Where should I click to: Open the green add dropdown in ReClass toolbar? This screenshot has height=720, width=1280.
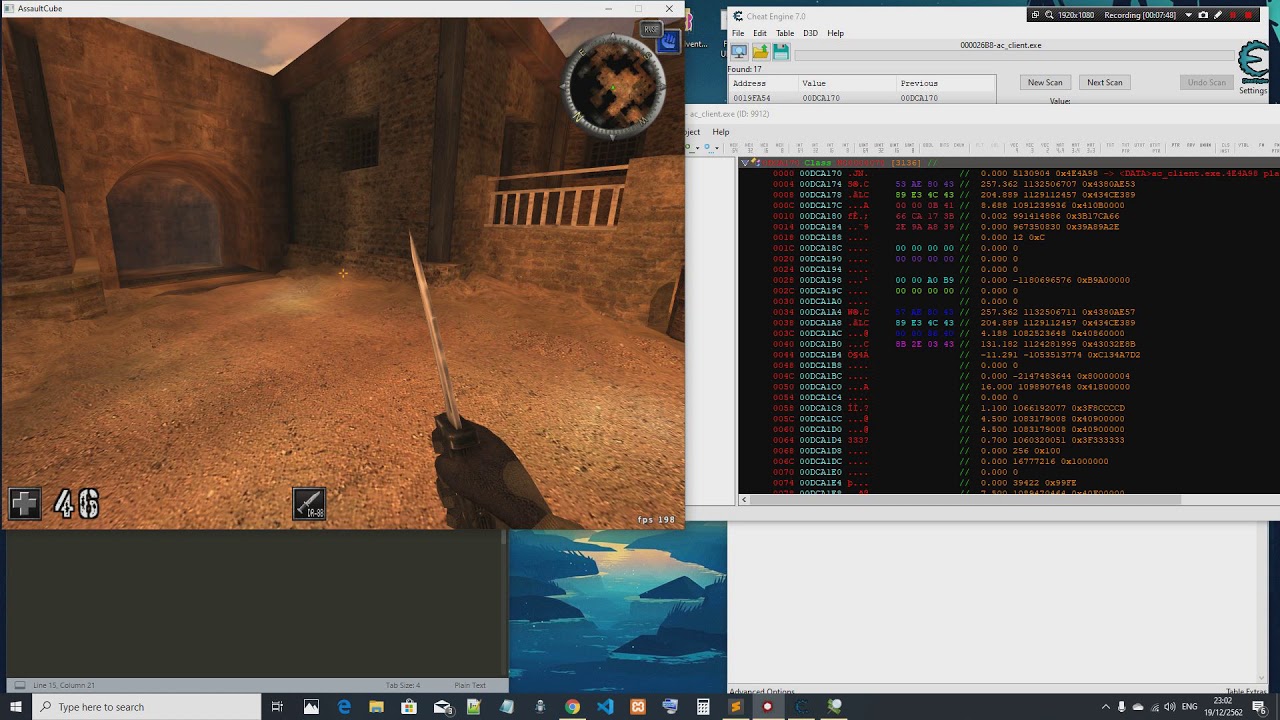[698, 148]
